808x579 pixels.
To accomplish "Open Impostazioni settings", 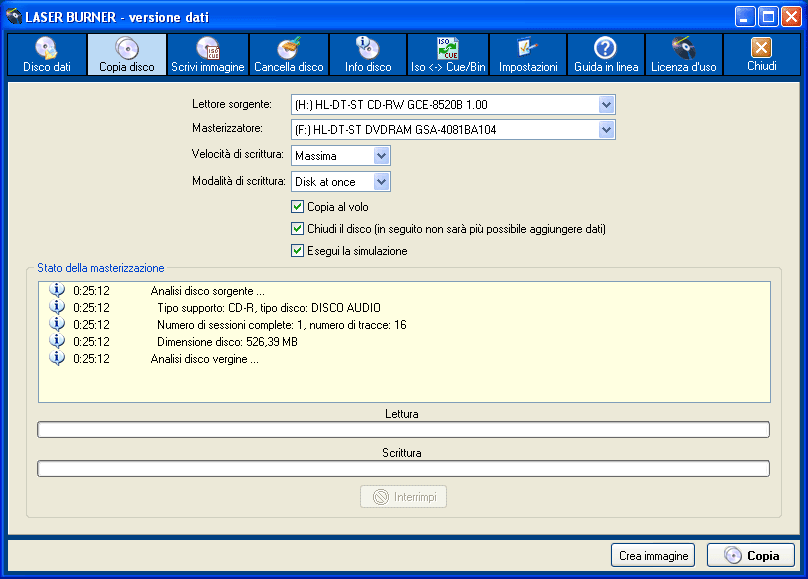I will click(528, 55).
